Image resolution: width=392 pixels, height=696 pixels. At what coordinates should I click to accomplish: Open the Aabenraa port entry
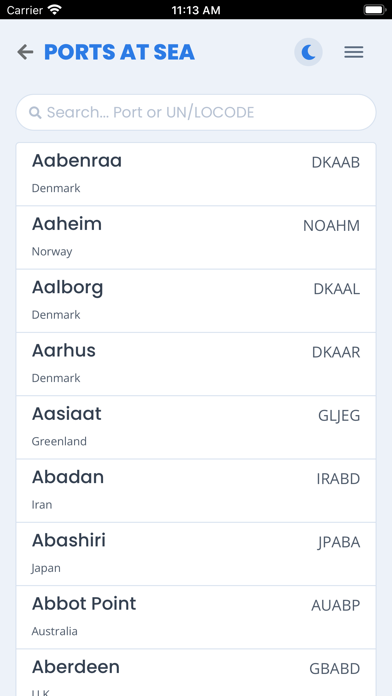point(196,174)
